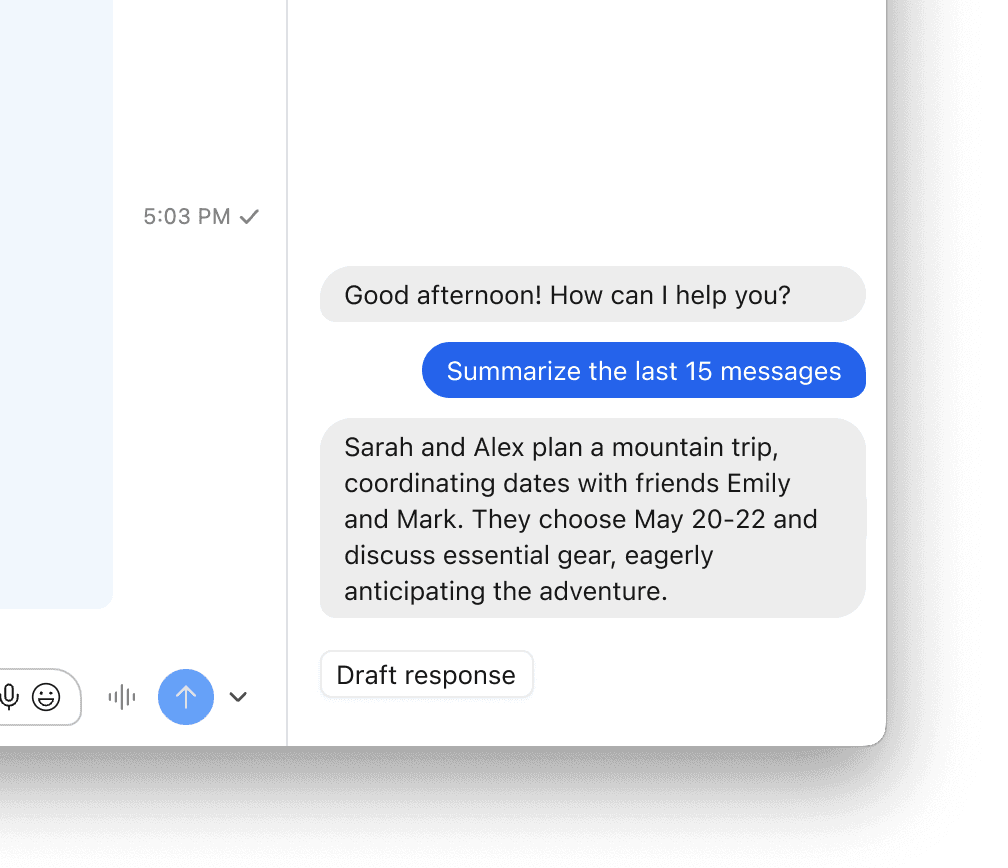Open the highlighted conversation in the left sidebar
Image resolution: width=1008 pixels, height=868 pixels.
coord(55,300)
